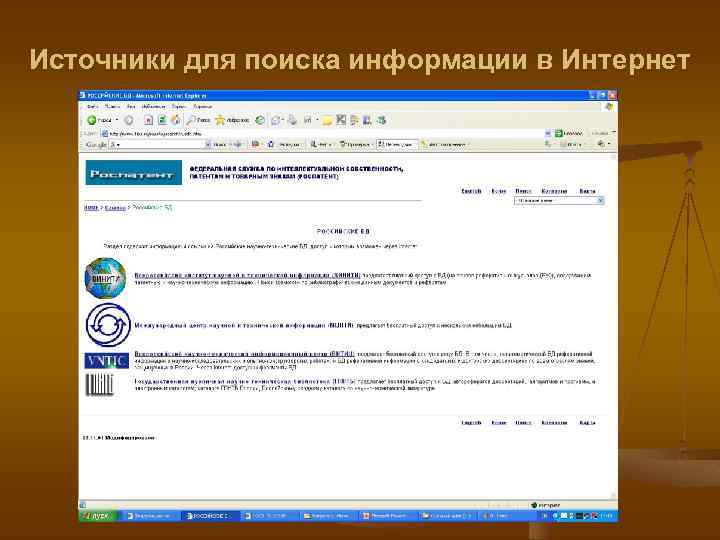Click the system tray clock
720x540 pixels.
click(x=606, y=516)
